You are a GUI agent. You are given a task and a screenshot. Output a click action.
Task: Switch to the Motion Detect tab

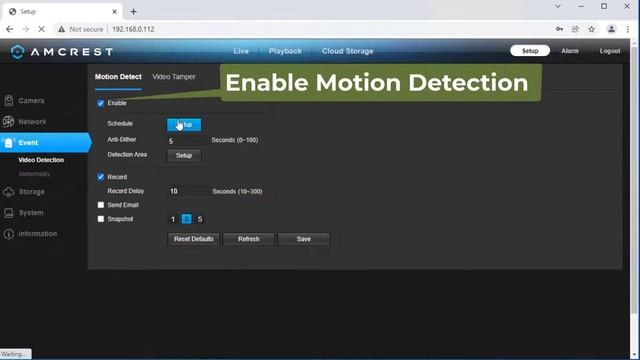point(118,77)
